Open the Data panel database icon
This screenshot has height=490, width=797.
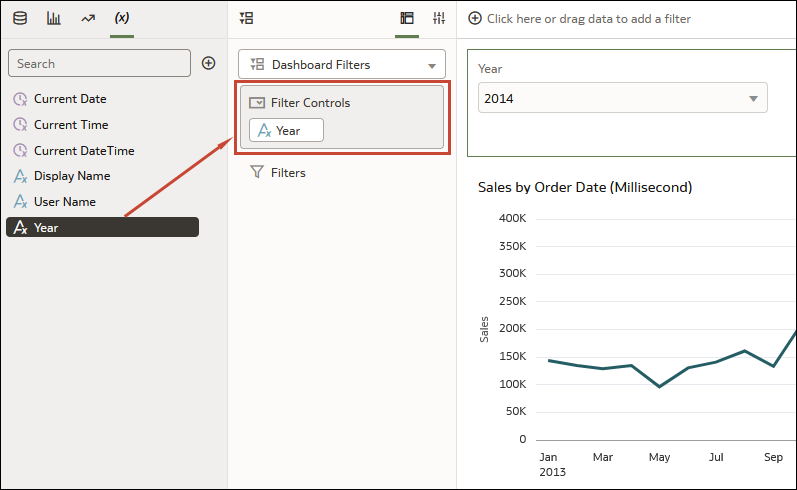pyautogui.click(x=20, y=18)
